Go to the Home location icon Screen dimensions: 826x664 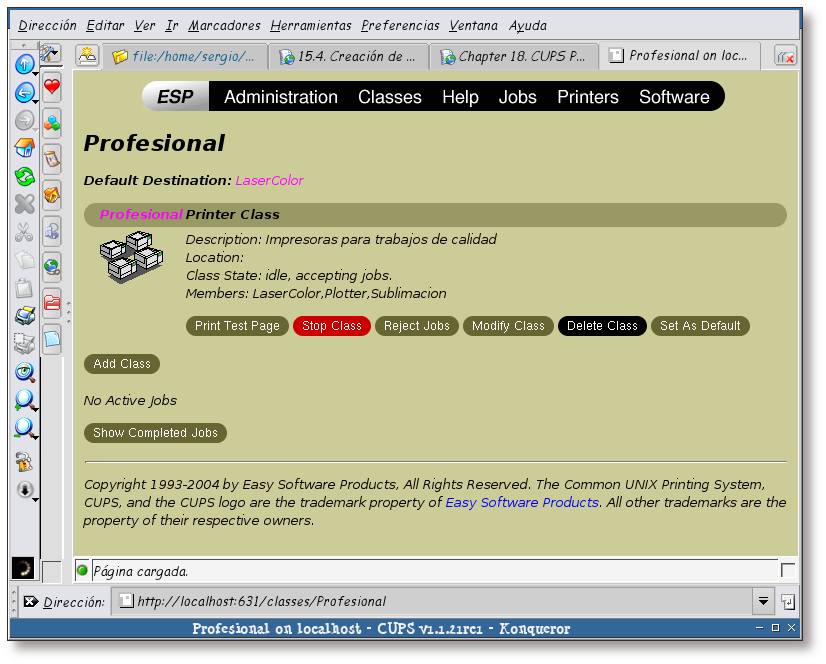pyautogui.click(x=25, y=148)
